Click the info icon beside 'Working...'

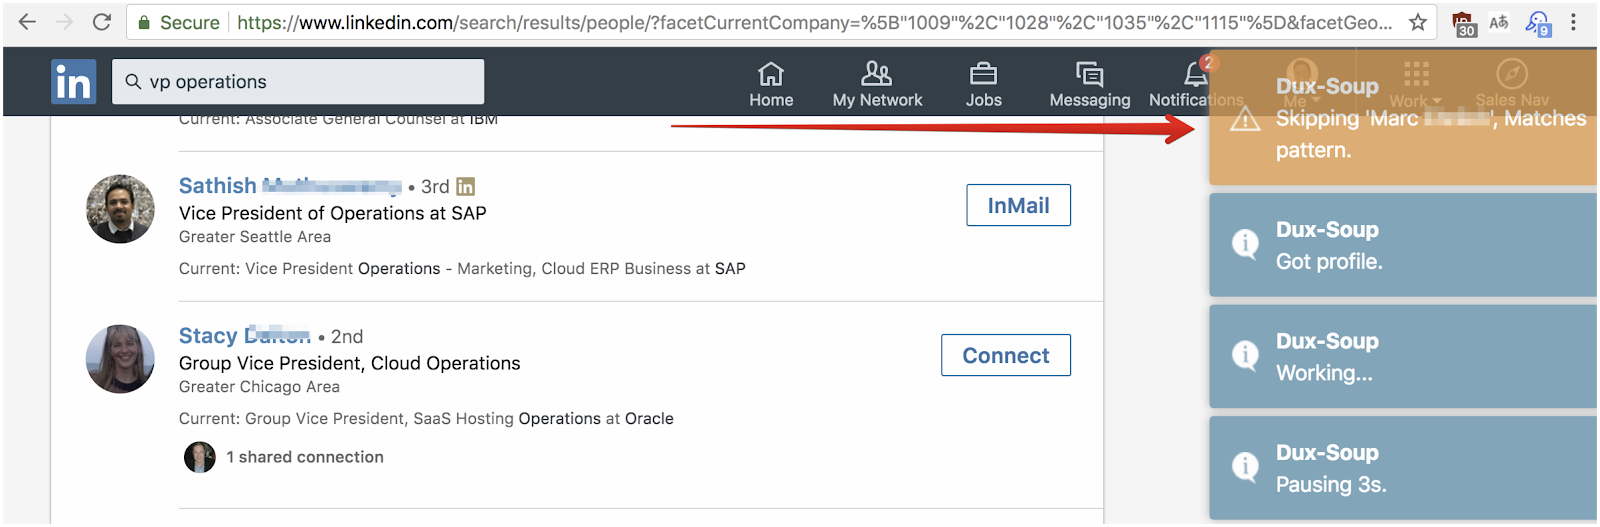click(x=1245, y=355)
